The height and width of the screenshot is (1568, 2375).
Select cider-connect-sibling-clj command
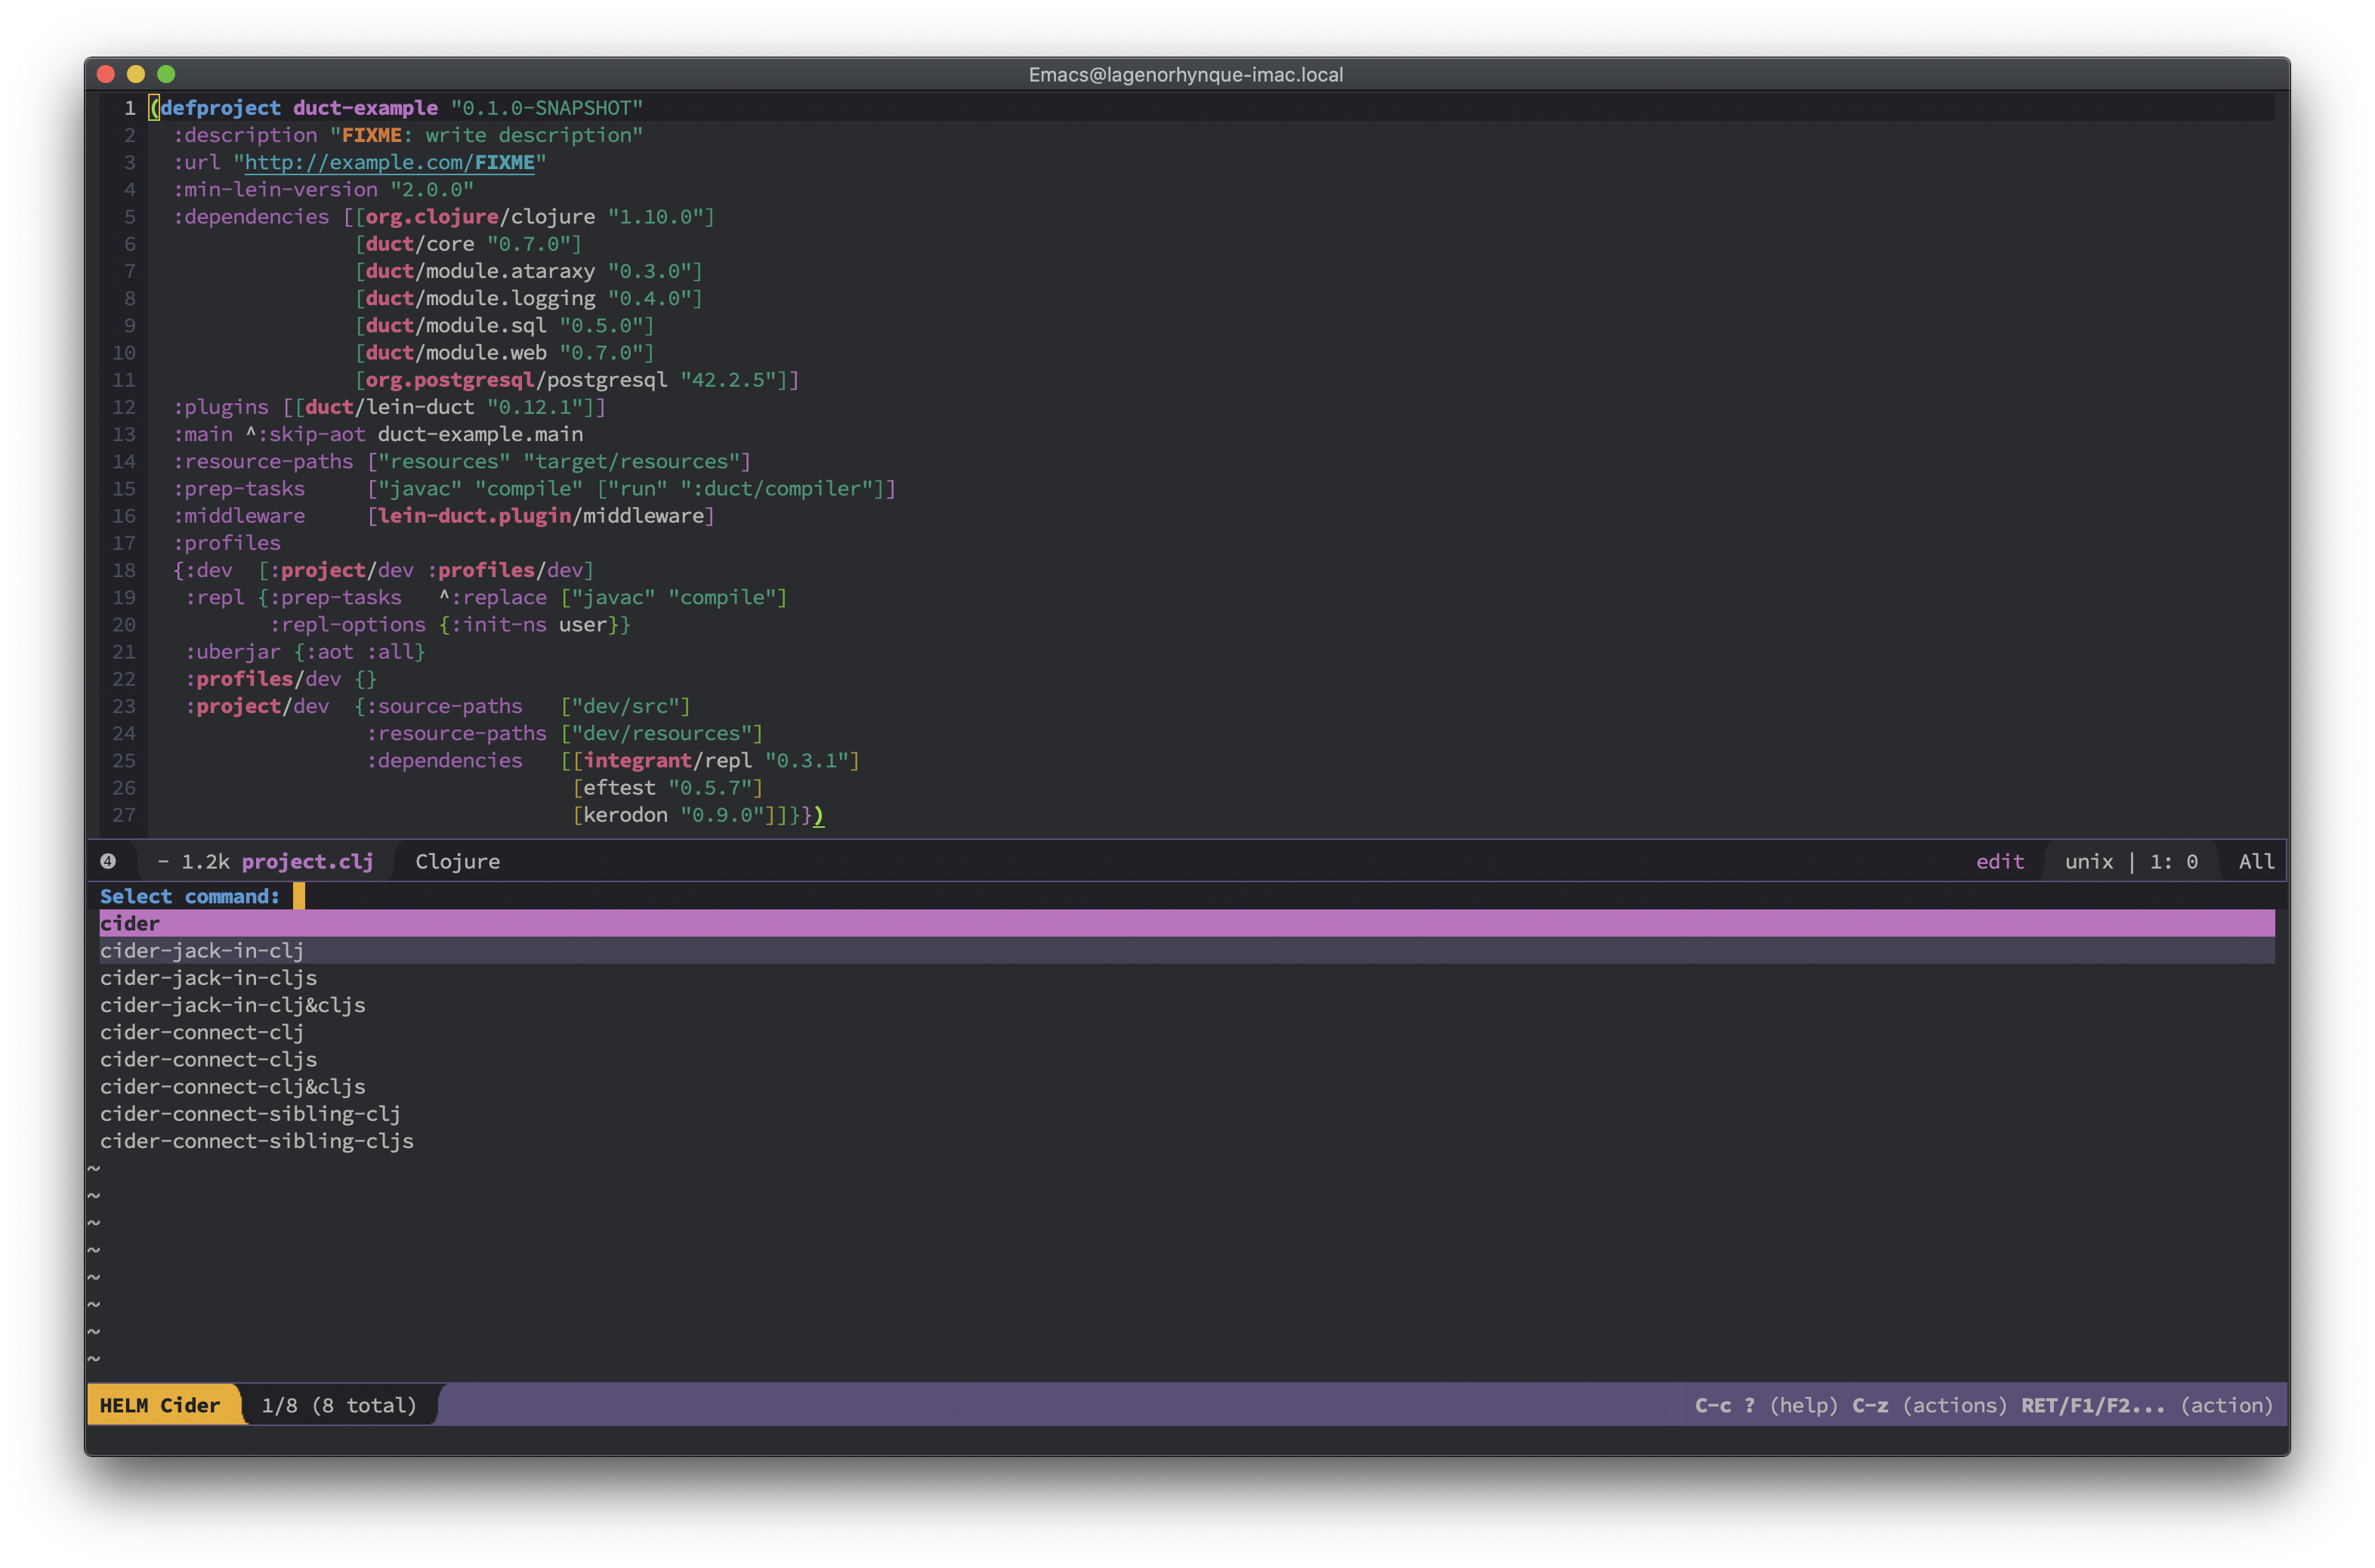point(250,1114)
